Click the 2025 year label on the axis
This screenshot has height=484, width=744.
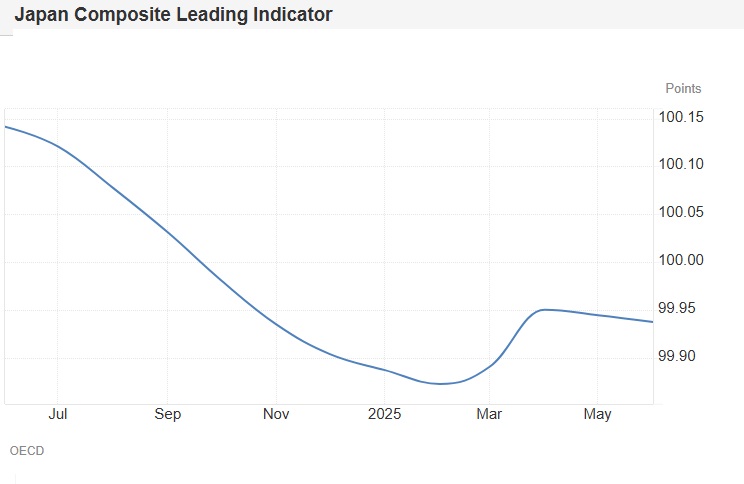coord(385,414)
